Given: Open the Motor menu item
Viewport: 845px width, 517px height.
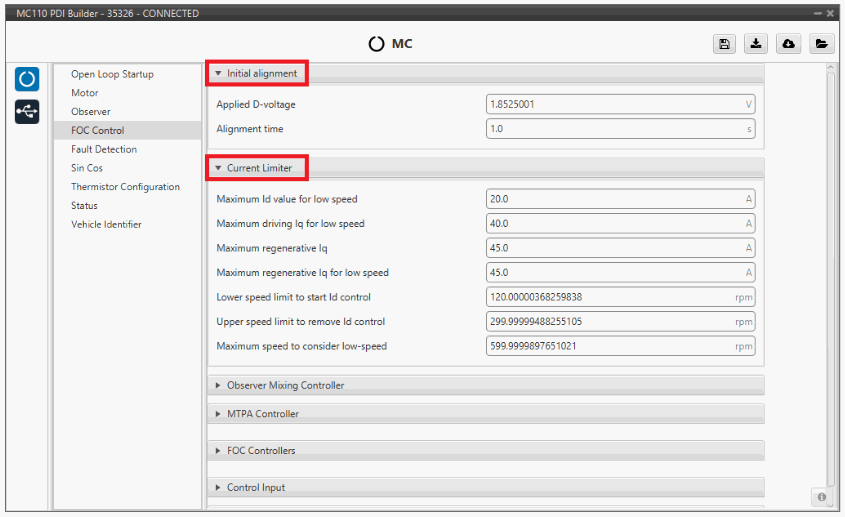Looking at the screenshot, I should click(x=85, y=93).
